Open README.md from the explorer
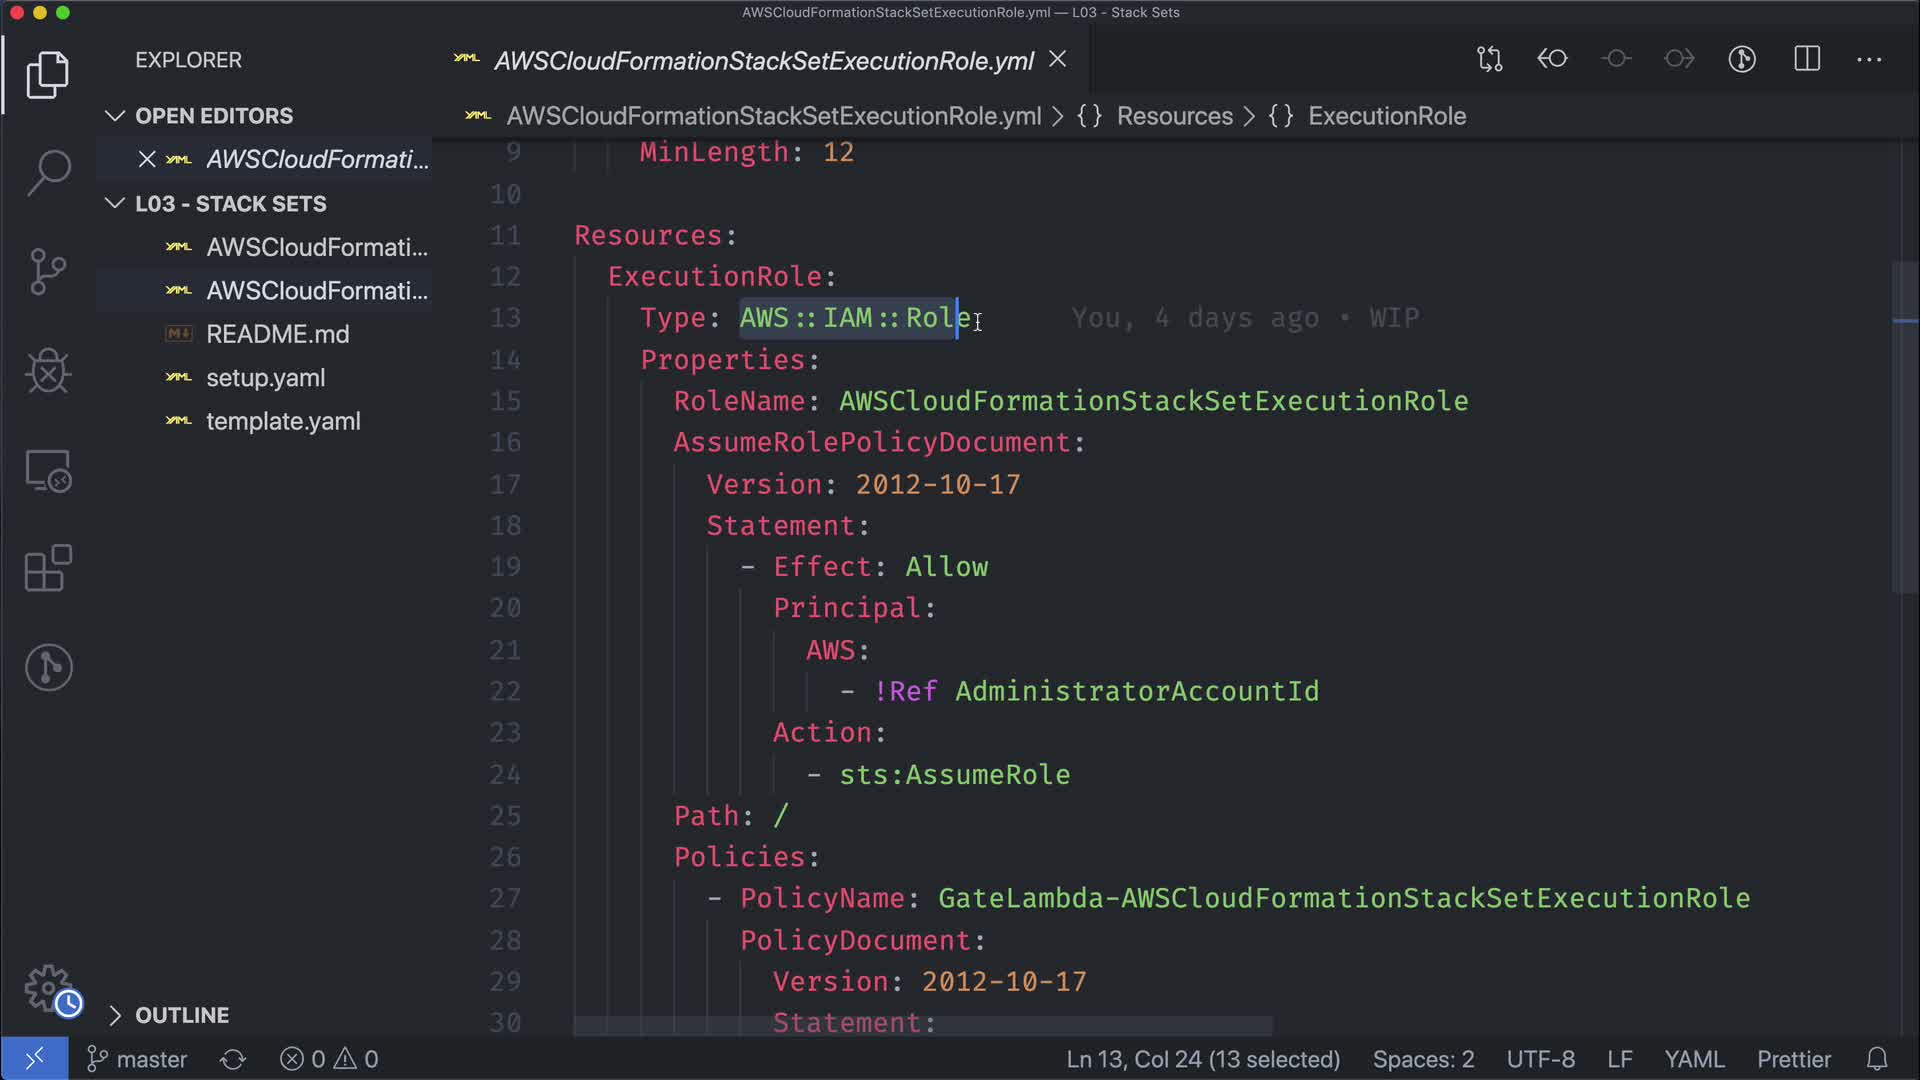The height and width of the screenshot is (1080, 1920). (x=277, y=334)
